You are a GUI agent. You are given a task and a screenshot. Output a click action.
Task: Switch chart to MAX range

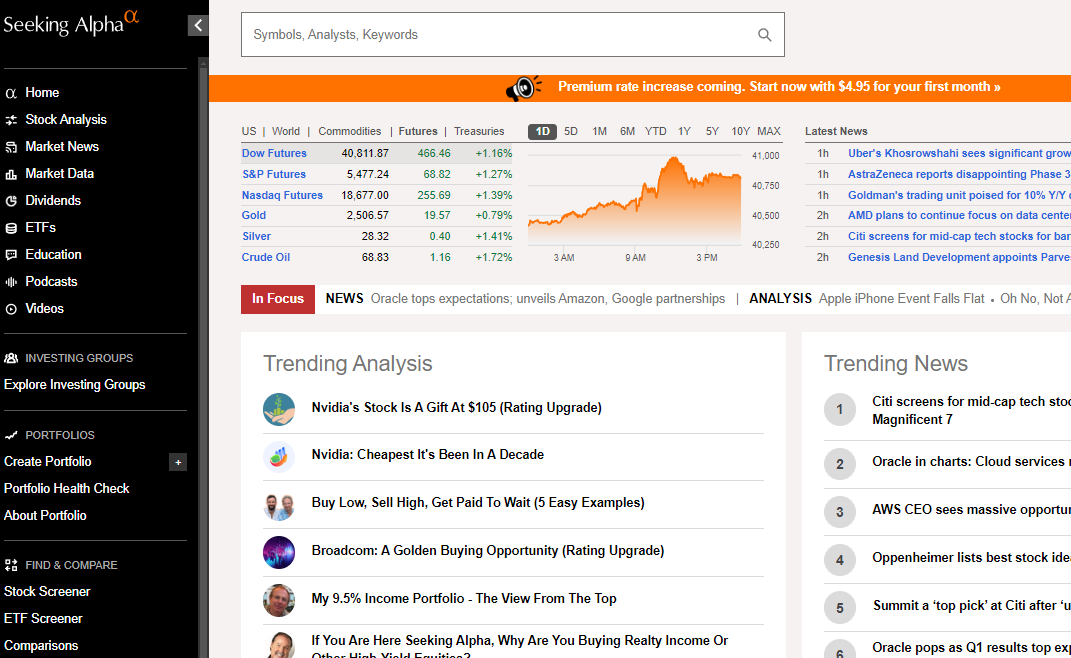tap(769, 131)
